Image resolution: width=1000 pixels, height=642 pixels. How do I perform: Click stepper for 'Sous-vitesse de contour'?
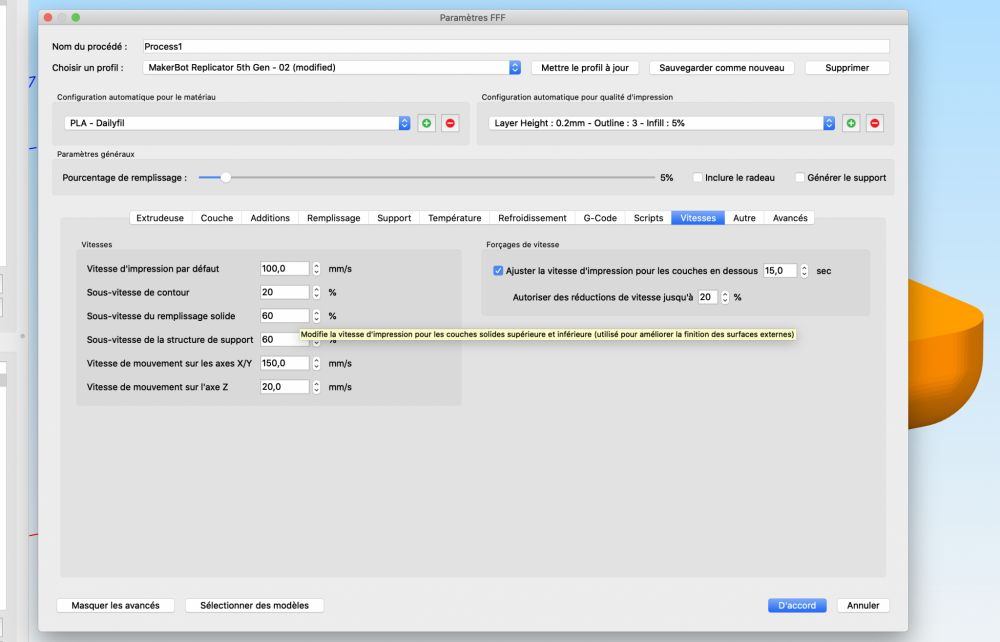click(316, 293)
